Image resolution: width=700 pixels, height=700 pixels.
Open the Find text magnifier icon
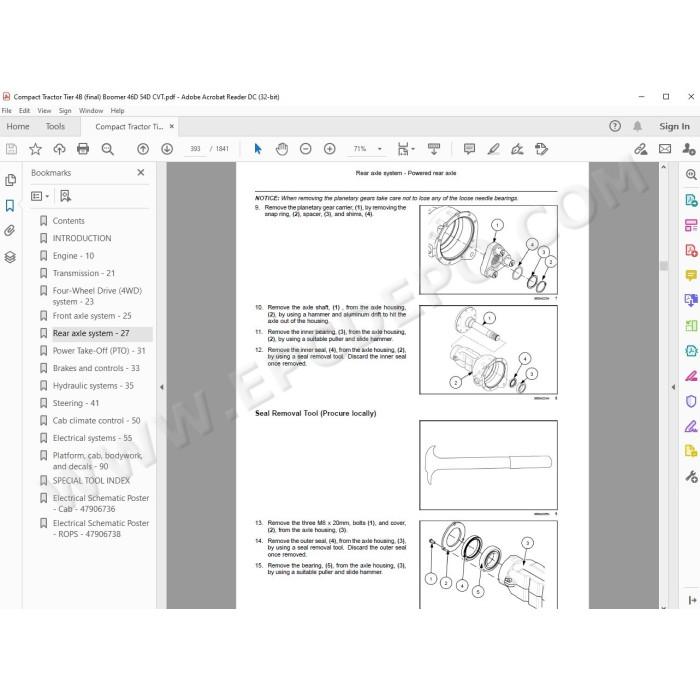[108, 149]
